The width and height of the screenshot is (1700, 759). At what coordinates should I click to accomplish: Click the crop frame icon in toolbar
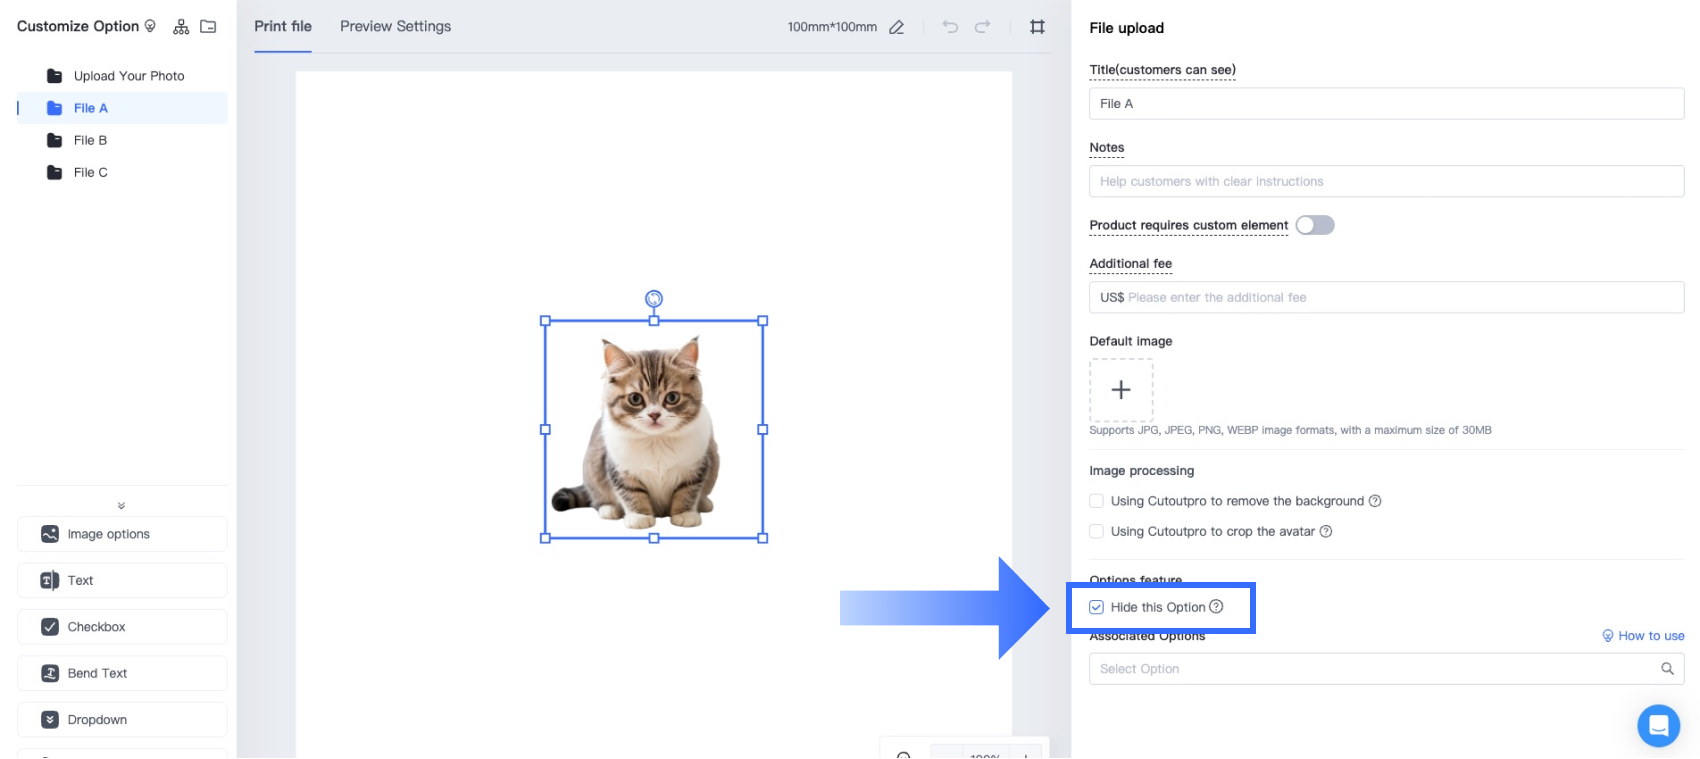pyautogui.click(x=1037, y=27)
